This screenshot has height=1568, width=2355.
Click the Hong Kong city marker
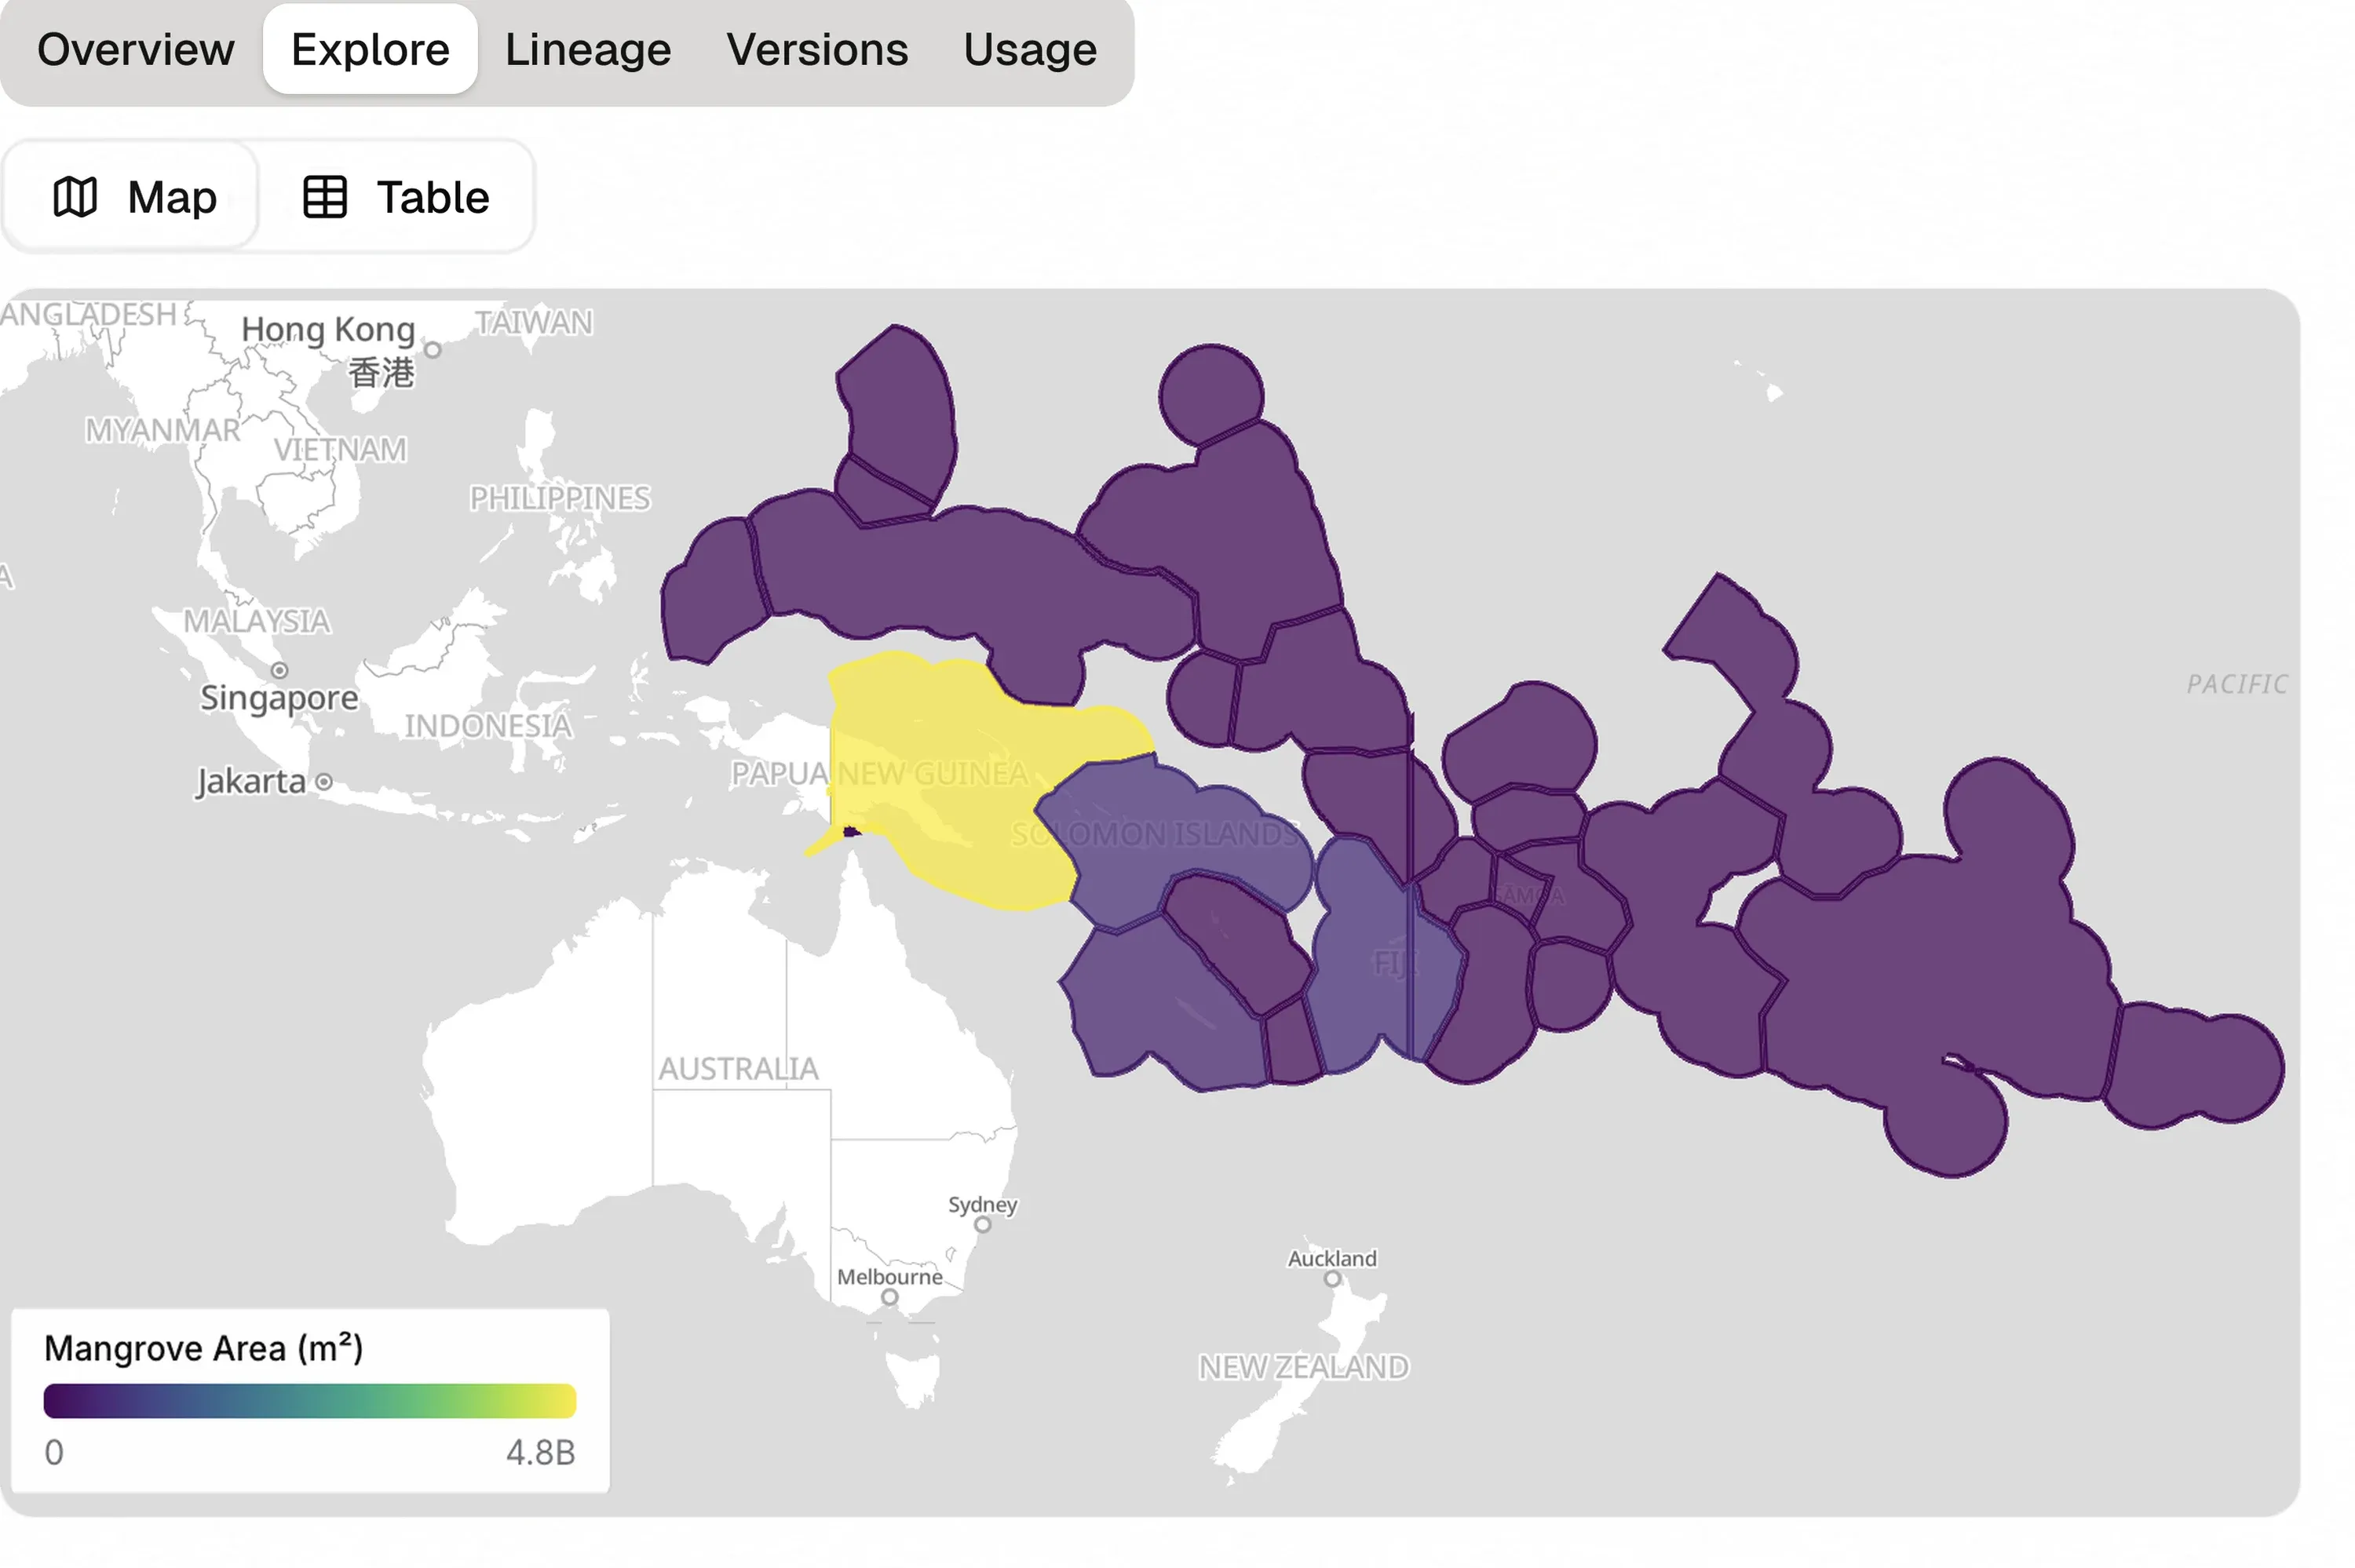click(433, 350)
